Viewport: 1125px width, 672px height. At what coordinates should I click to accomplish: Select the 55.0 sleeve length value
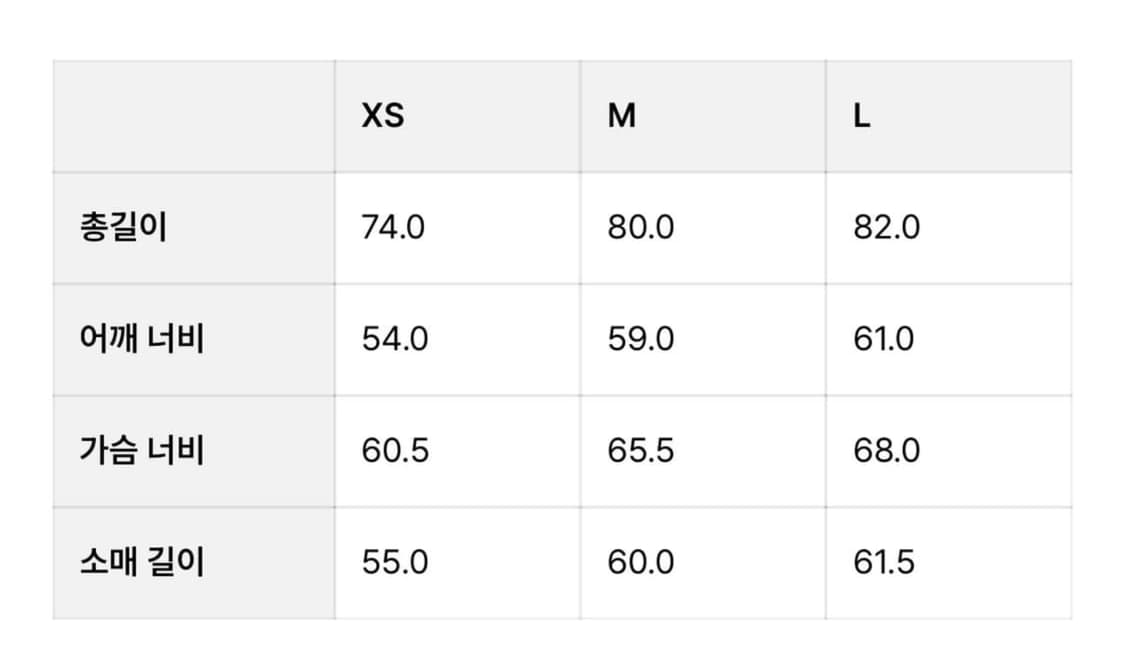pyautogui.click(x=395, y=562)
